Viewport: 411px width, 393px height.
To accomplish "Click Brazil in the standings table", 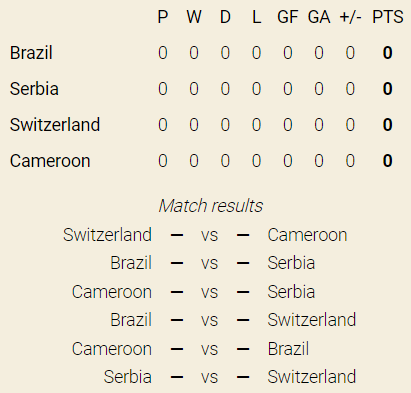I will [31, 53].
